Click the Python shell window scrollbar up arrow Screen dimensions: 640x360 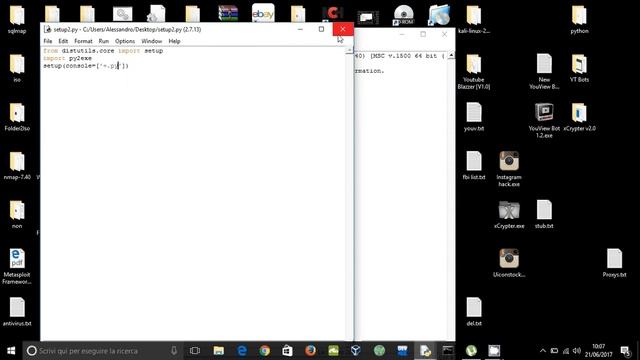[451, 55]
